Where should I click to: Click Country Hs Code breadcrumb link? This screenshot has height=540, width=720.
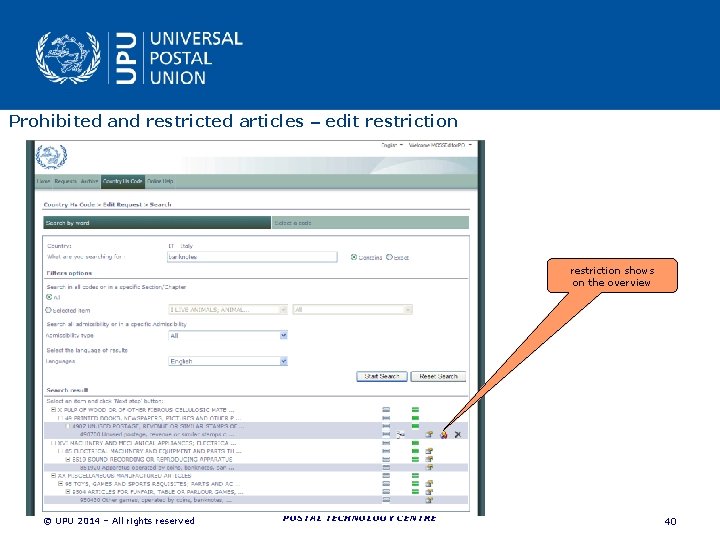coord(69,205)
